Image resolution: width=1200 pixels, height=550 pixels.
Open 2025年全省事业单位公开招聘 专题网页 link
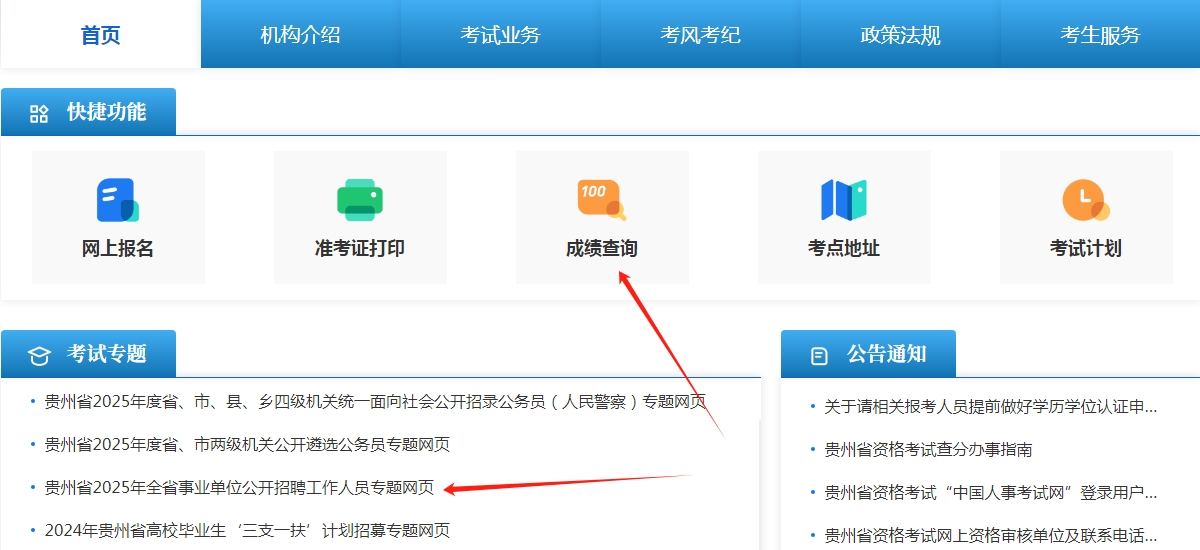click(239, 488)
